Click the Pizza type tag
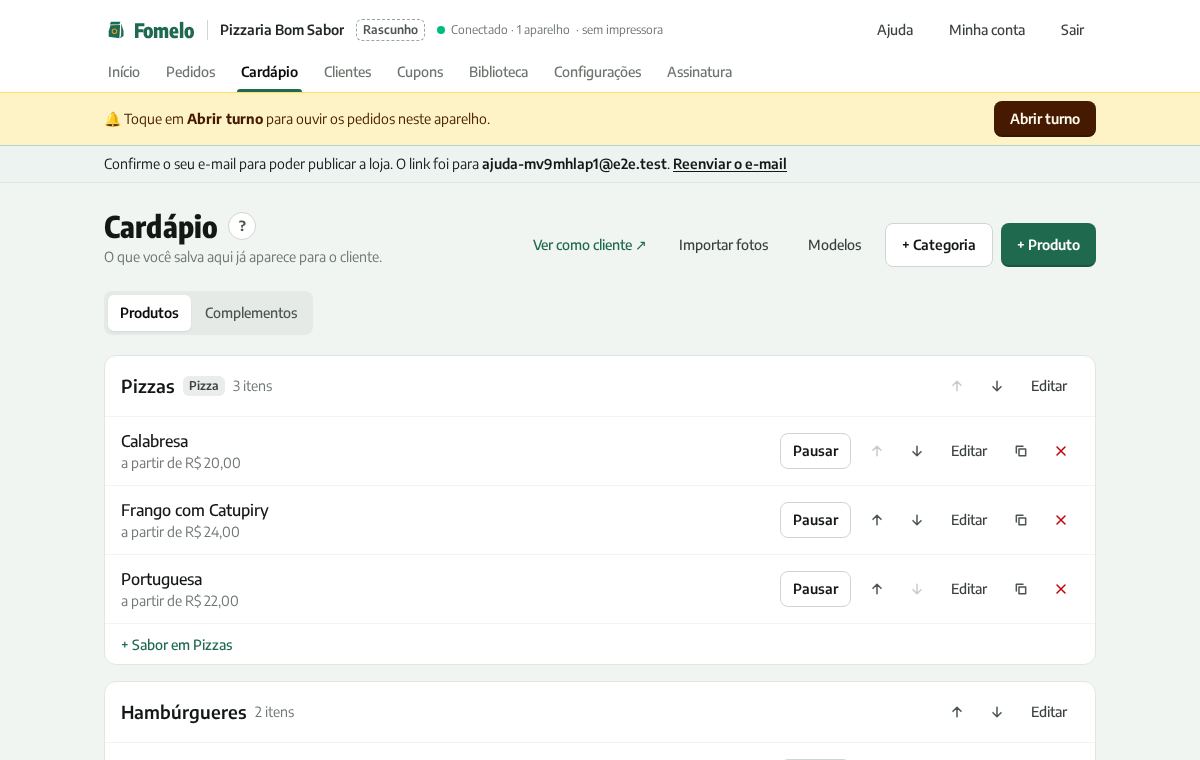The image size is (1200, 760). click(x=204, y=386)
